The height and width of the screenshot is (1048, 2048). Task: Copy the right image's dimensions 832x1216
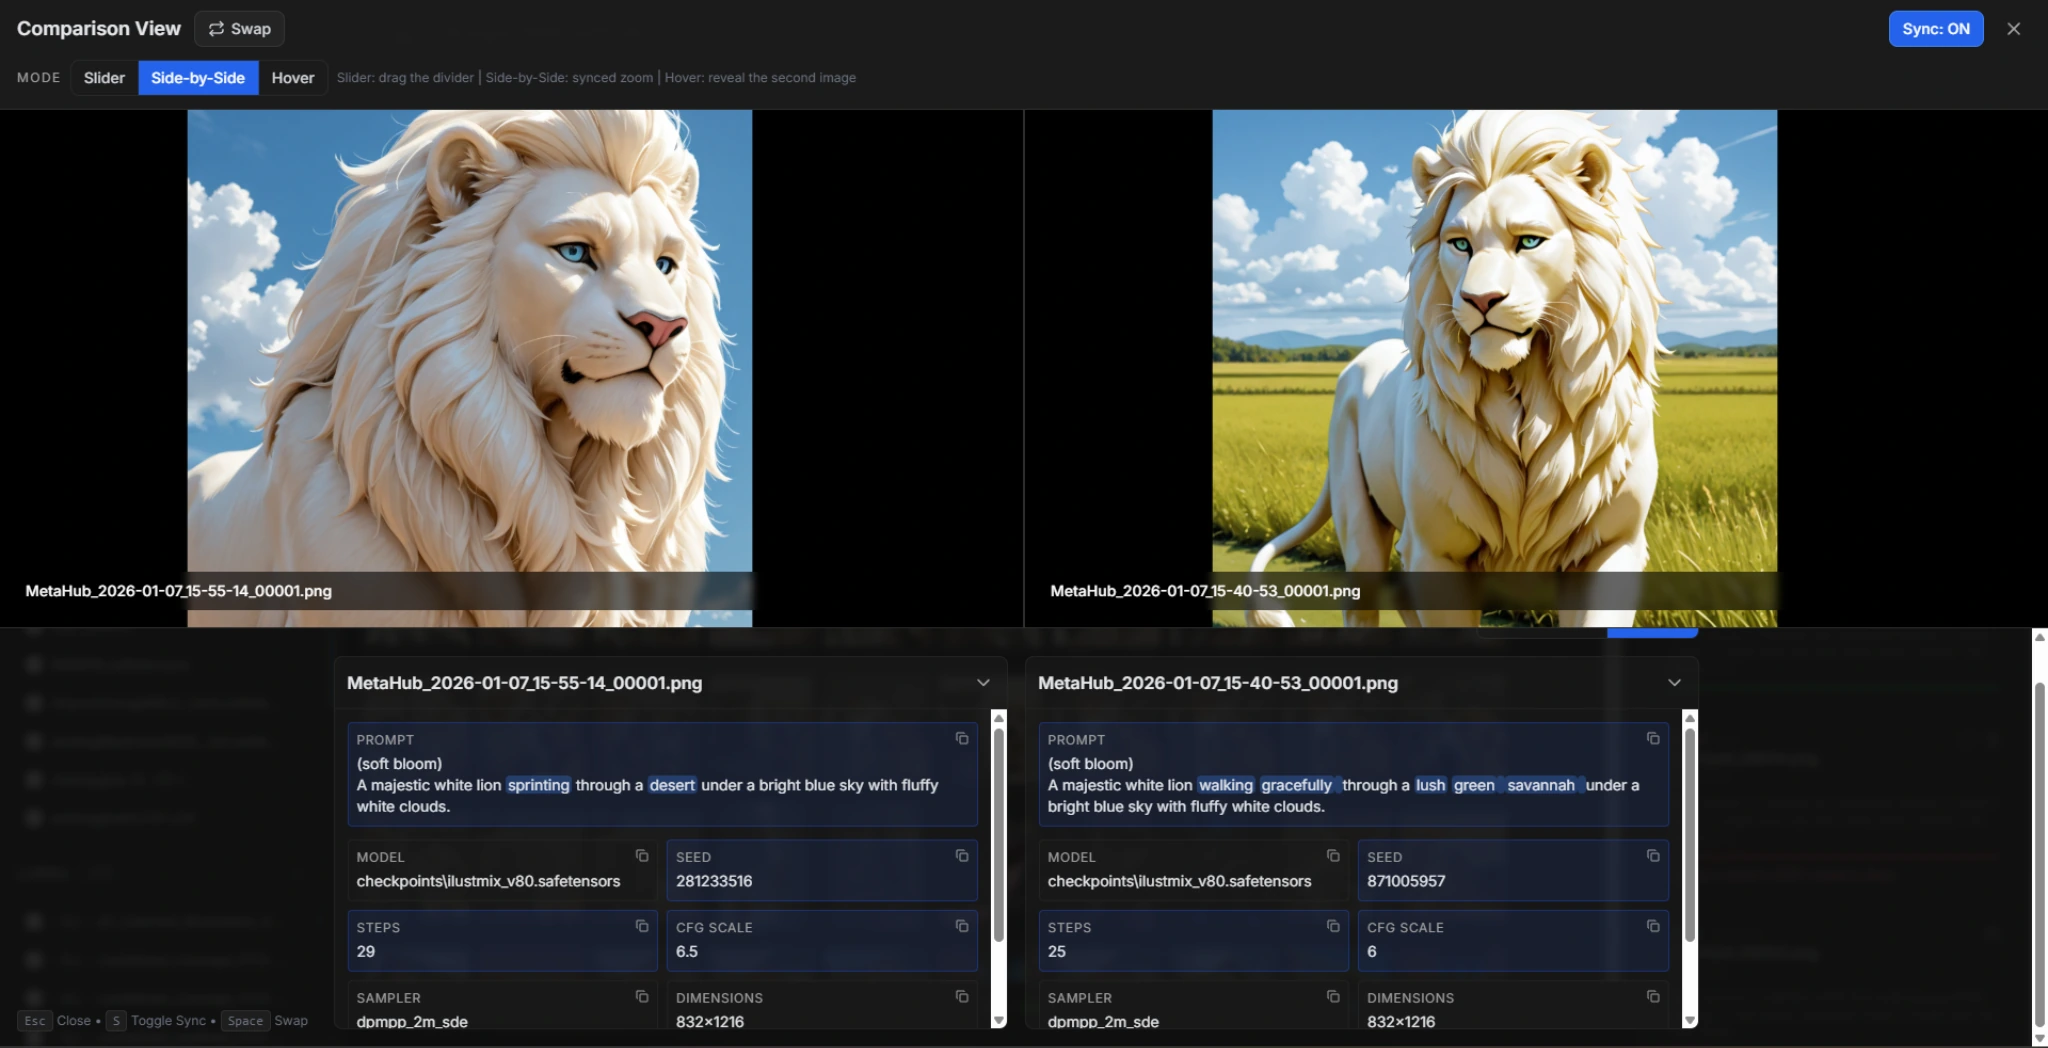[1650, 997]
